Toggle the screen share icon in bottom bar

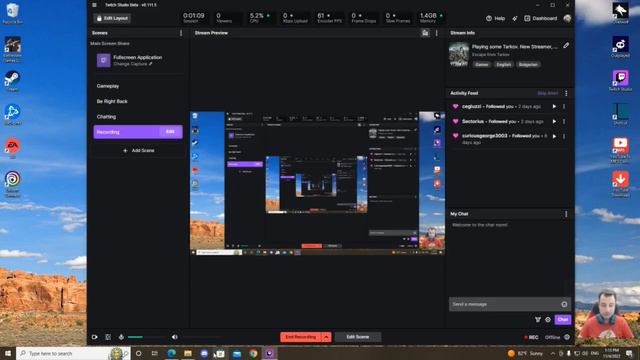(108, 337)
